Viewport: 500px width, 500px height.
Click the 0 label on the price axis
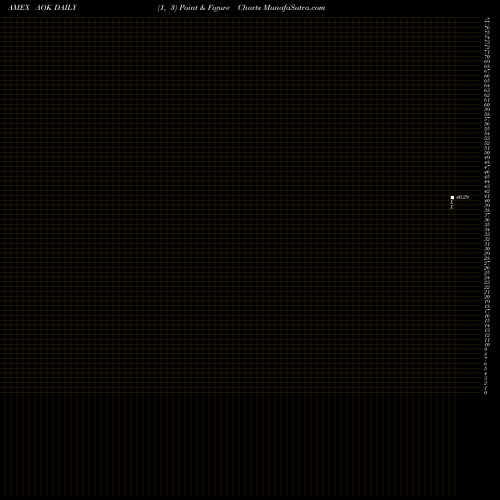tap(486, 393)
